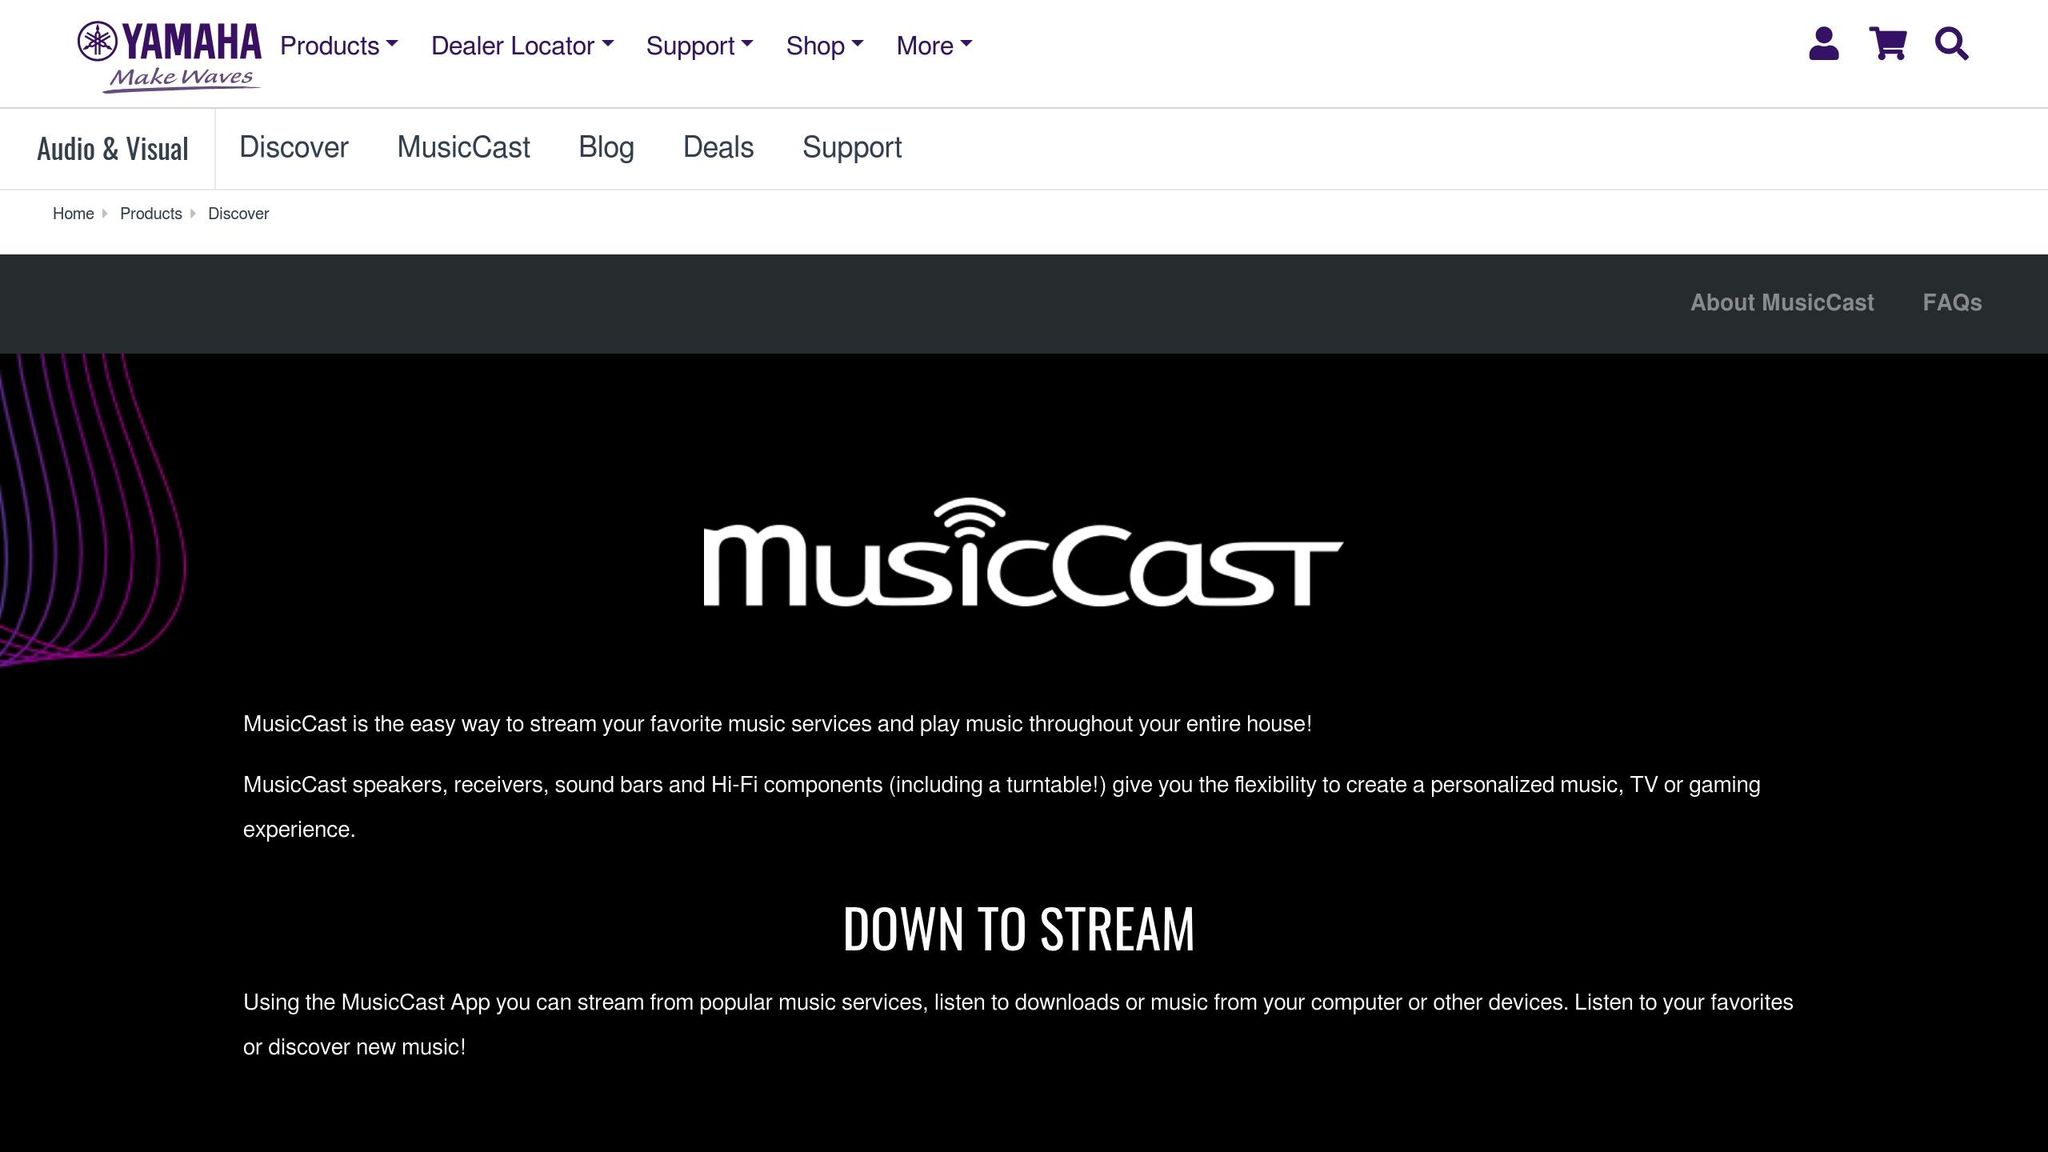Select Products in the breadcrumb trail
This screenshot has height=1152, width=2048.
pyautogui.click(x=150, y=213)
